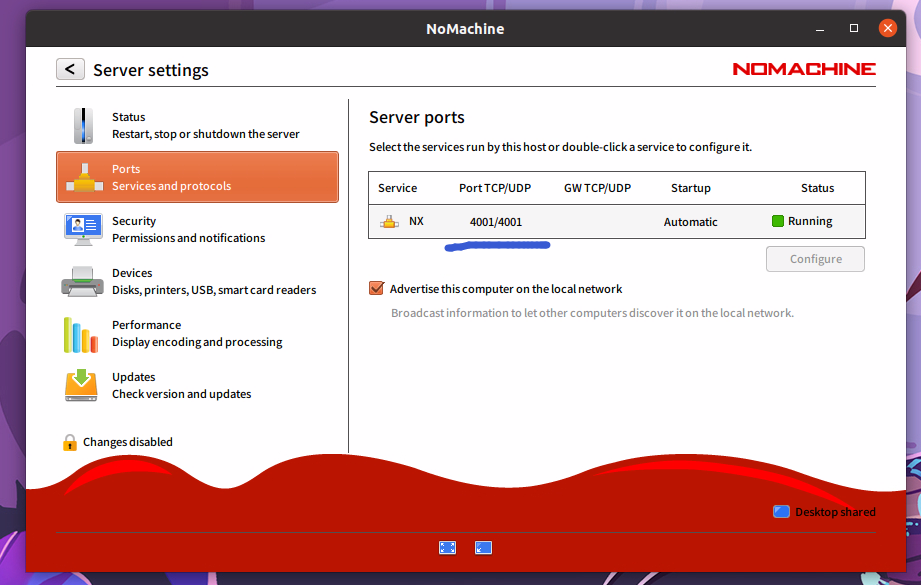The height and width of the screenshot is (585, 921).
Task: Click the Security monitor icon
Action: (x=83, y=229)
